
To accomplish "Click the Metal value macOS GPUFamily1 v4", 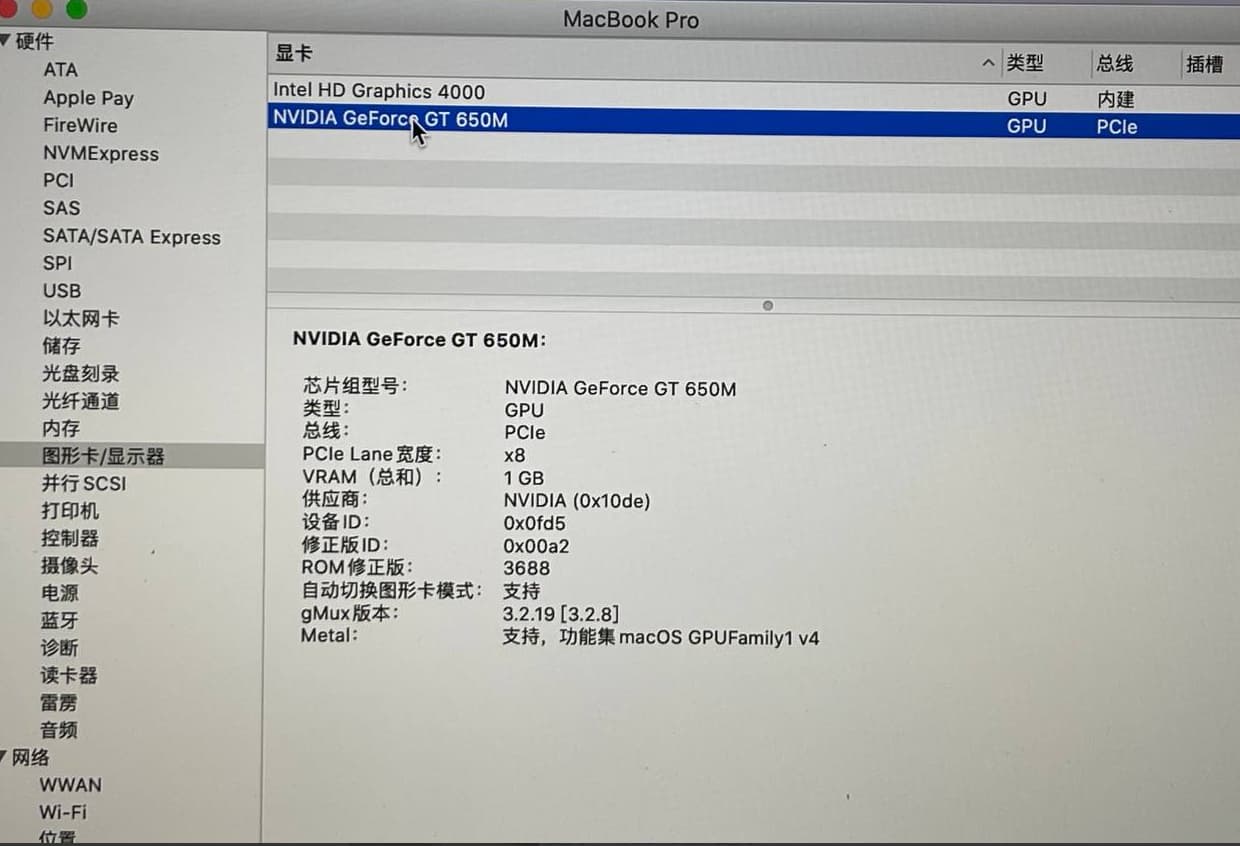I will (x=719, y=637).
